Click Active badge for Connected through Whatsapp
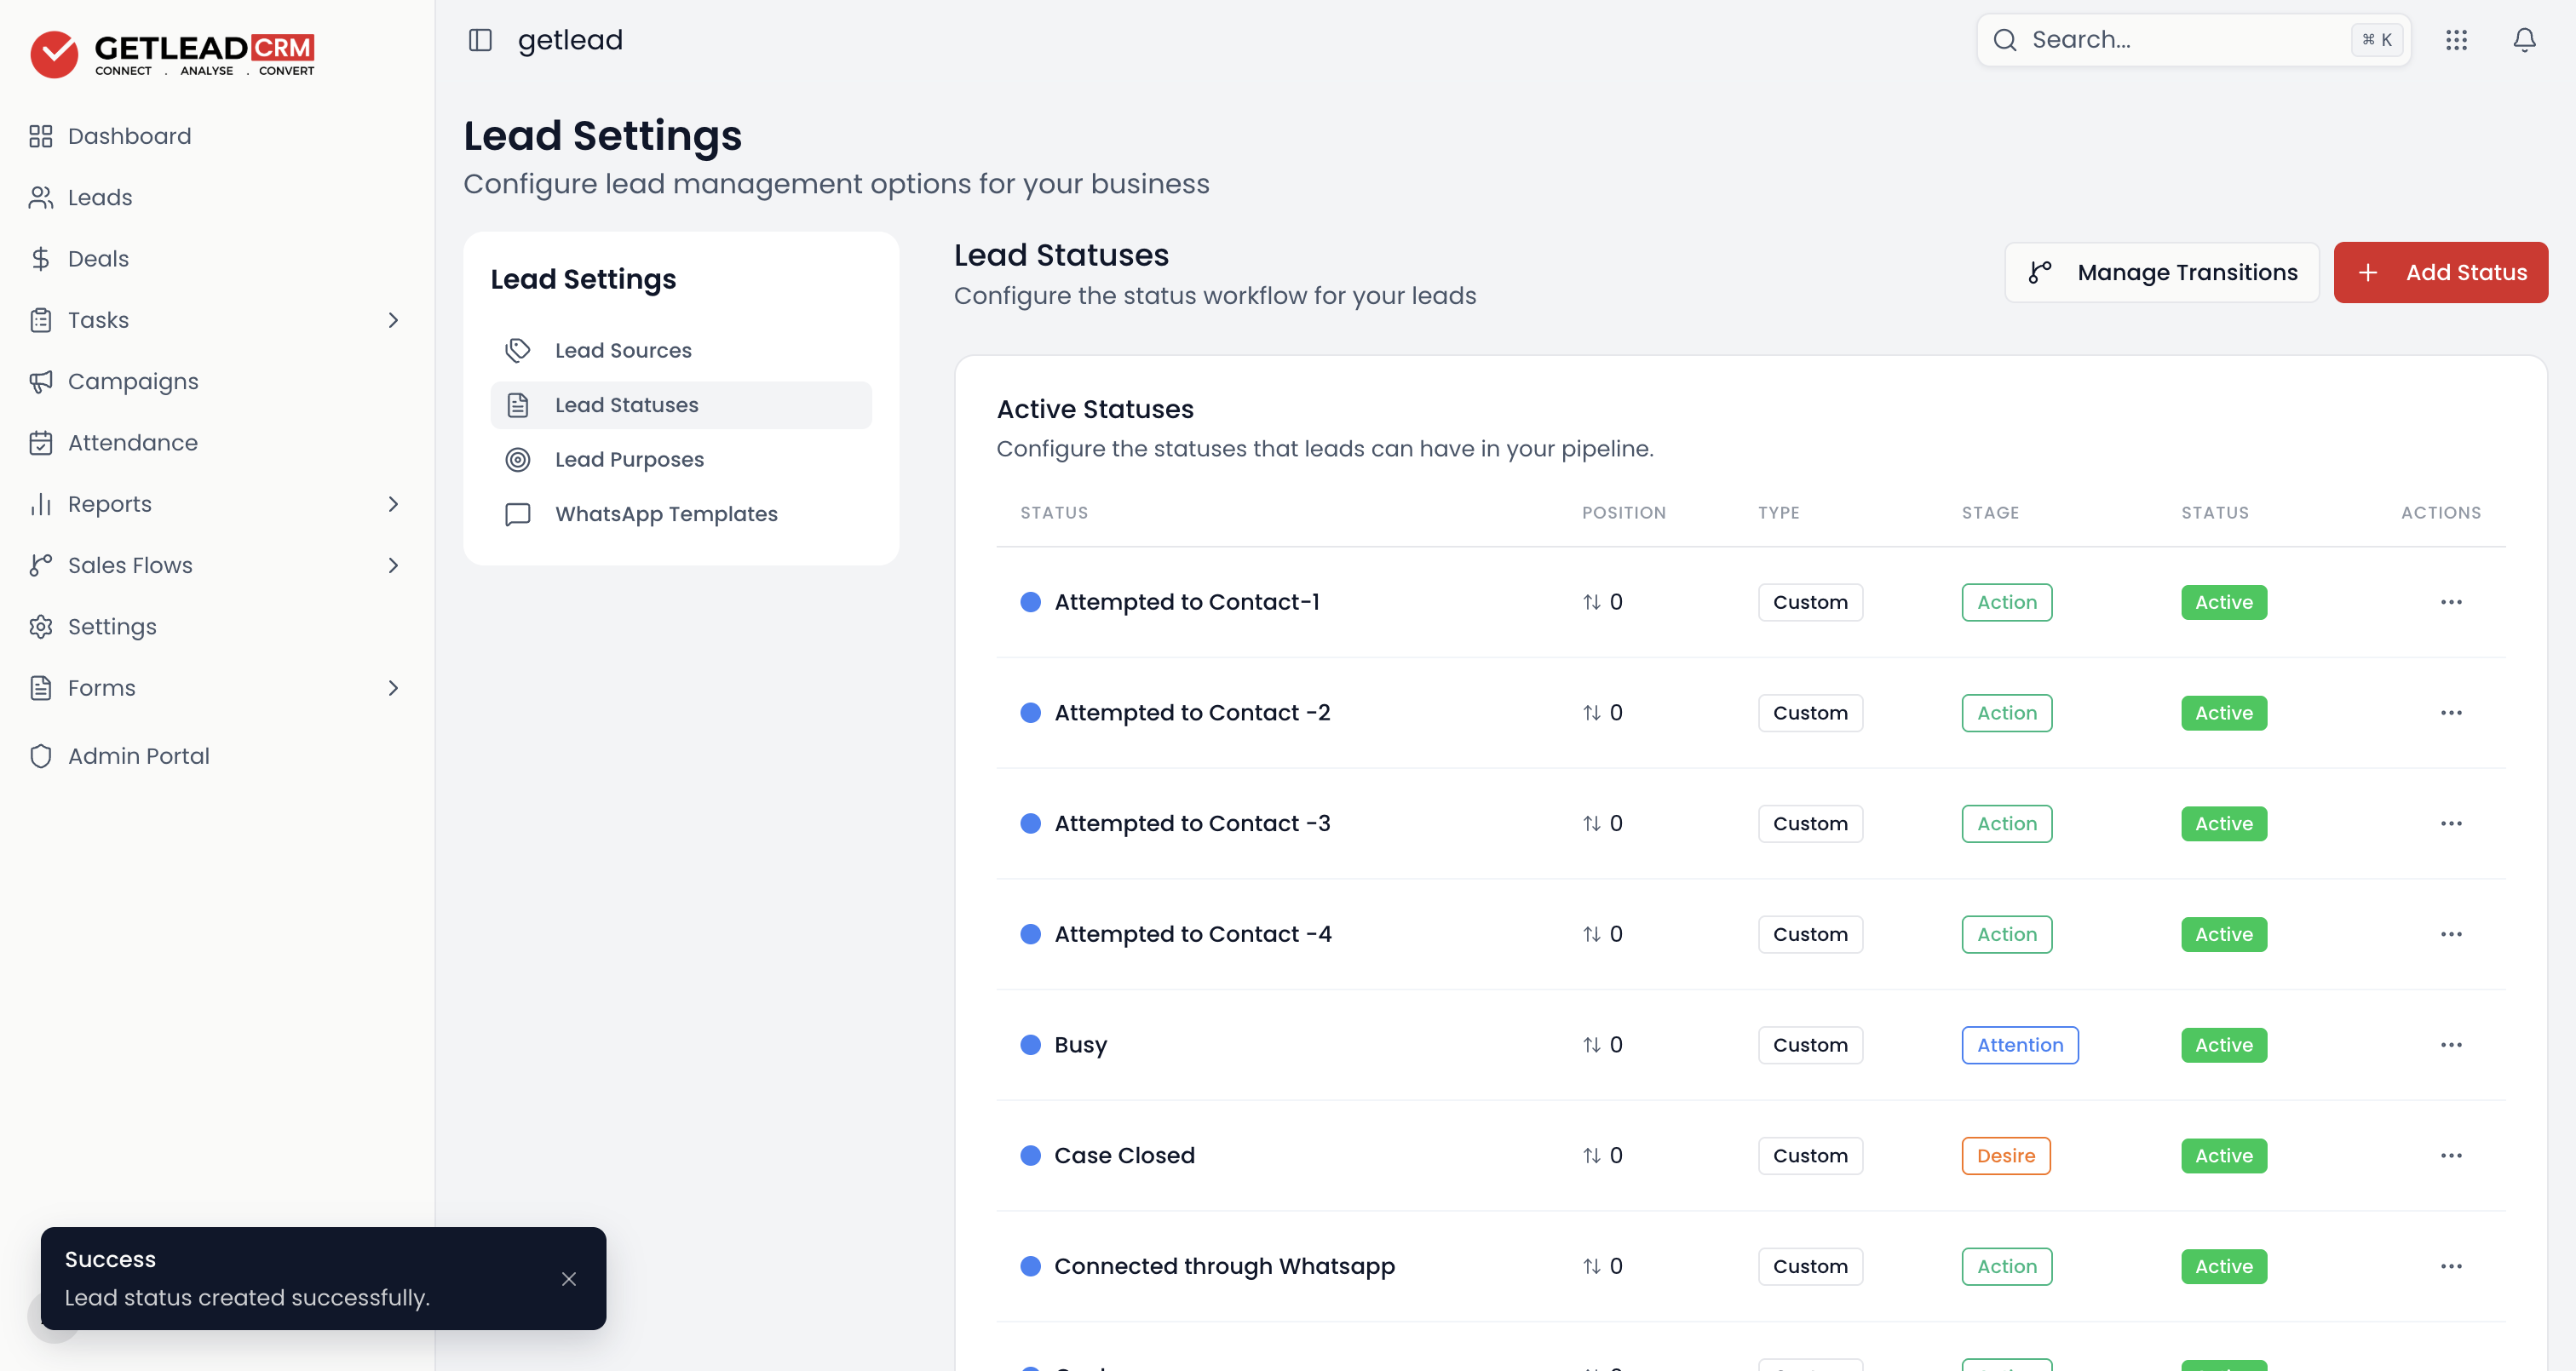 (x=2224, y=1266)
